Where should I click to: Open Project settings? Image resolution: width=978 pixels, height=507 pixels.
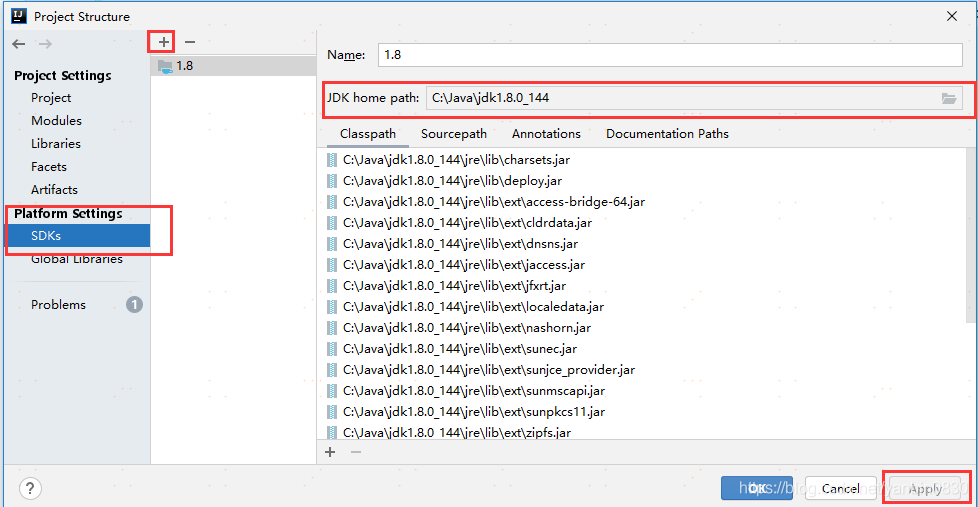point(51,98)
